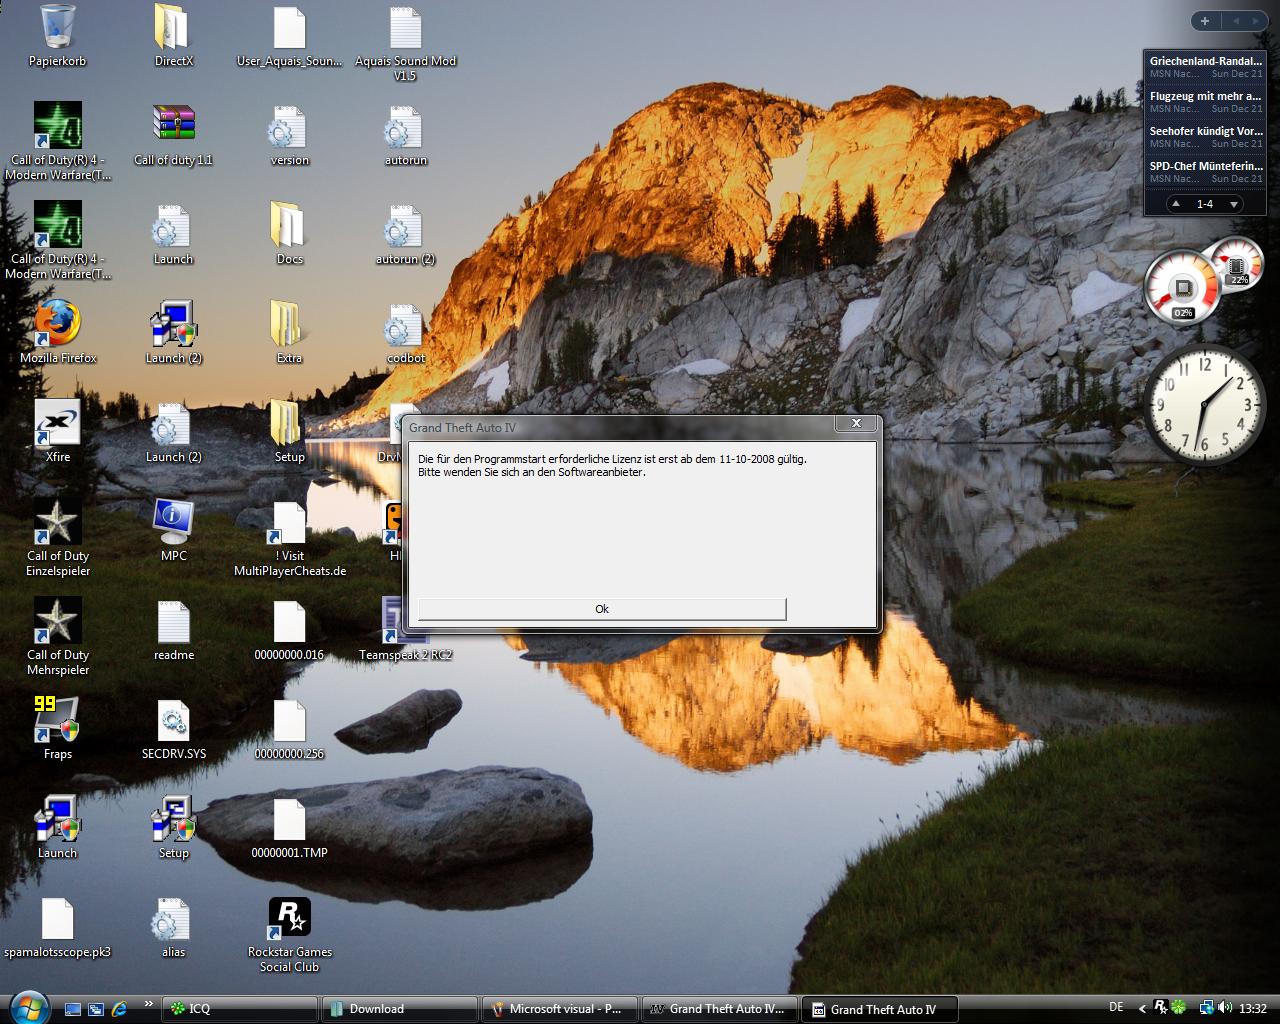The image size is (1280, 1024).
Task: Select the Xfire desktop shortcut
Action: click(58, 423)
